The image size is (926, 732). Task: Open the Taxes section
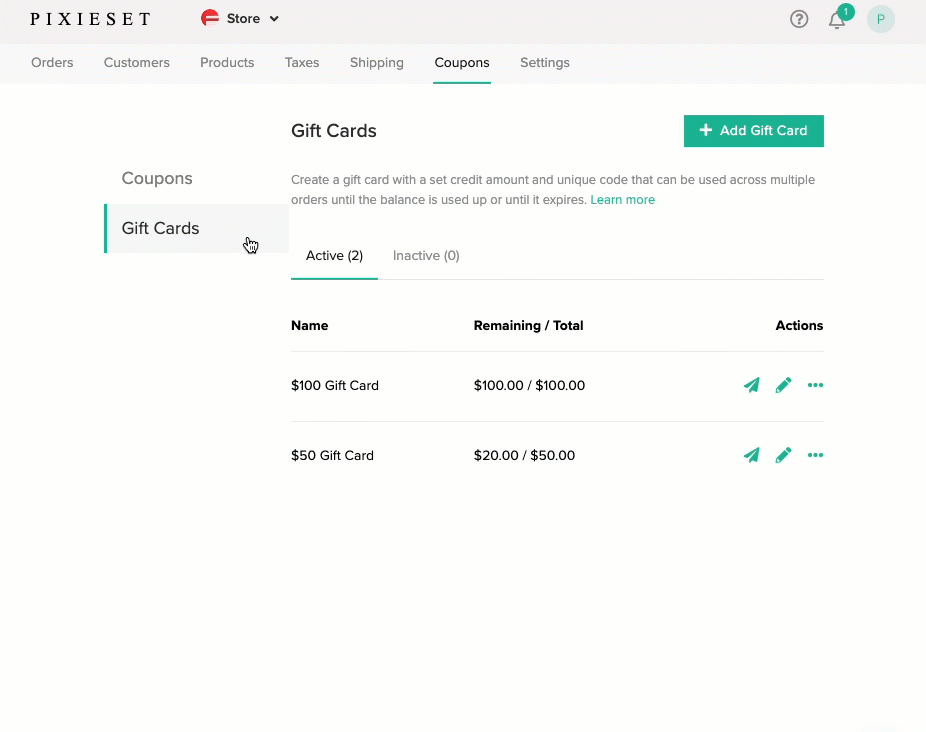click(x=301, y=62)
